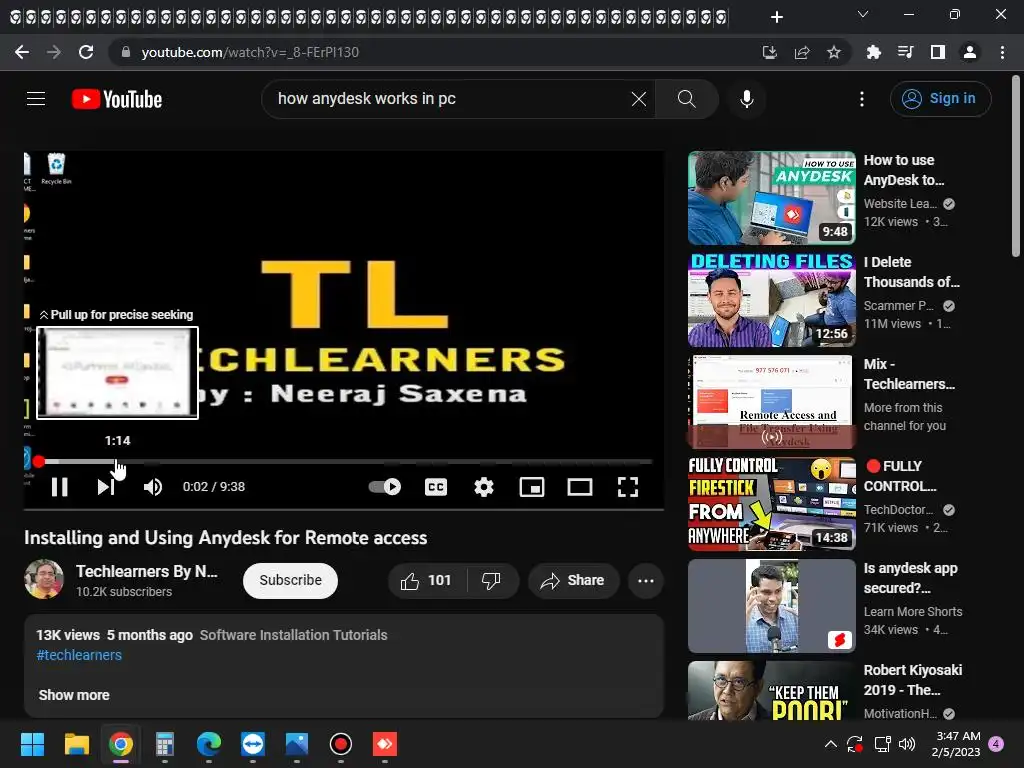Open Windows Start menu
The height and width of the screenshot is (768, 1024).
pyautogui.click(x=32, y=744)
